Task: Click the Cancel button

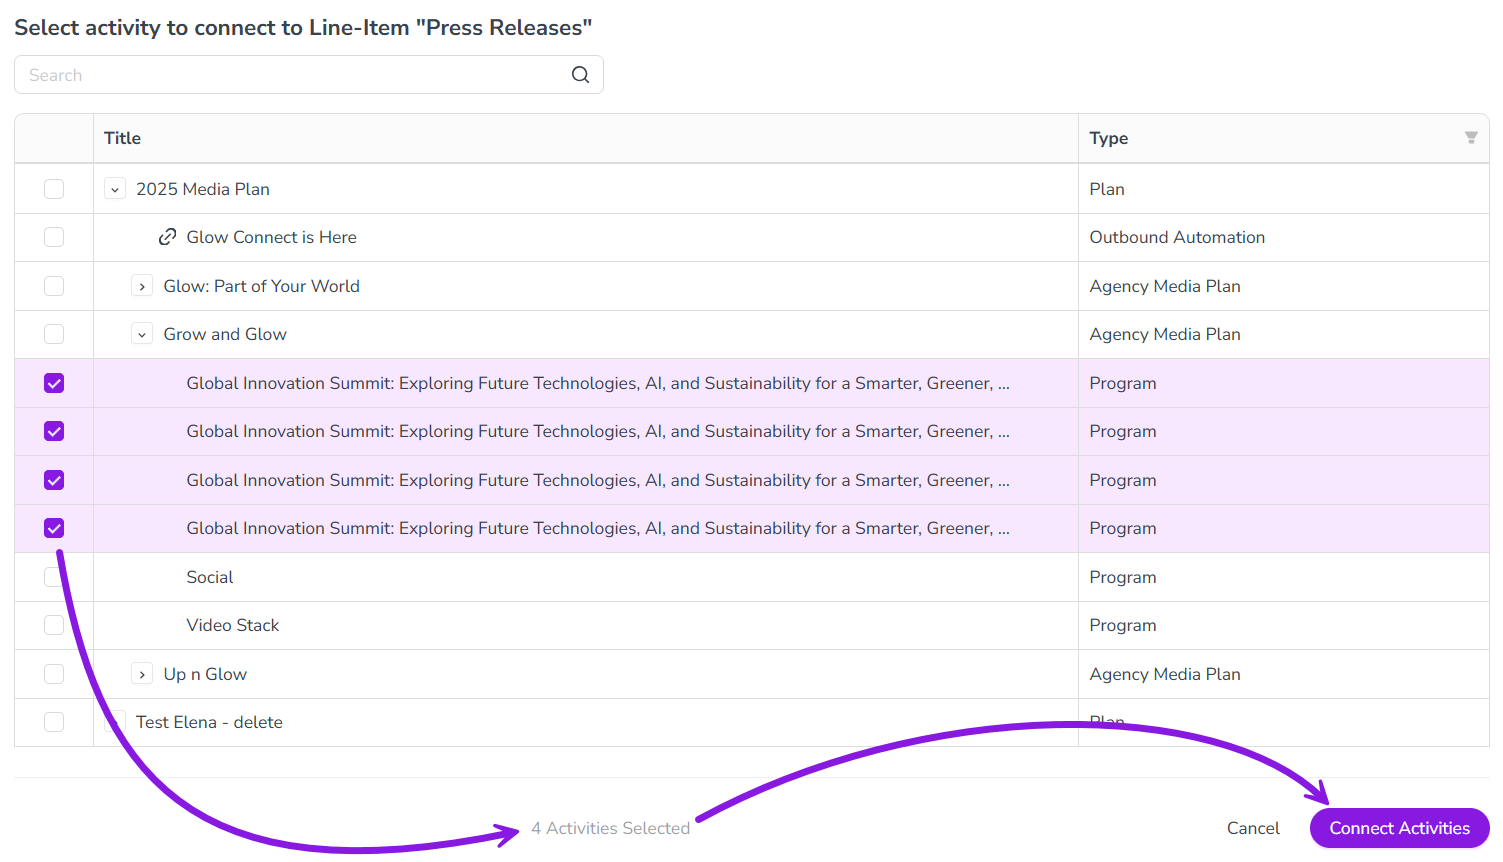Action: click(x=1253, y=828)
